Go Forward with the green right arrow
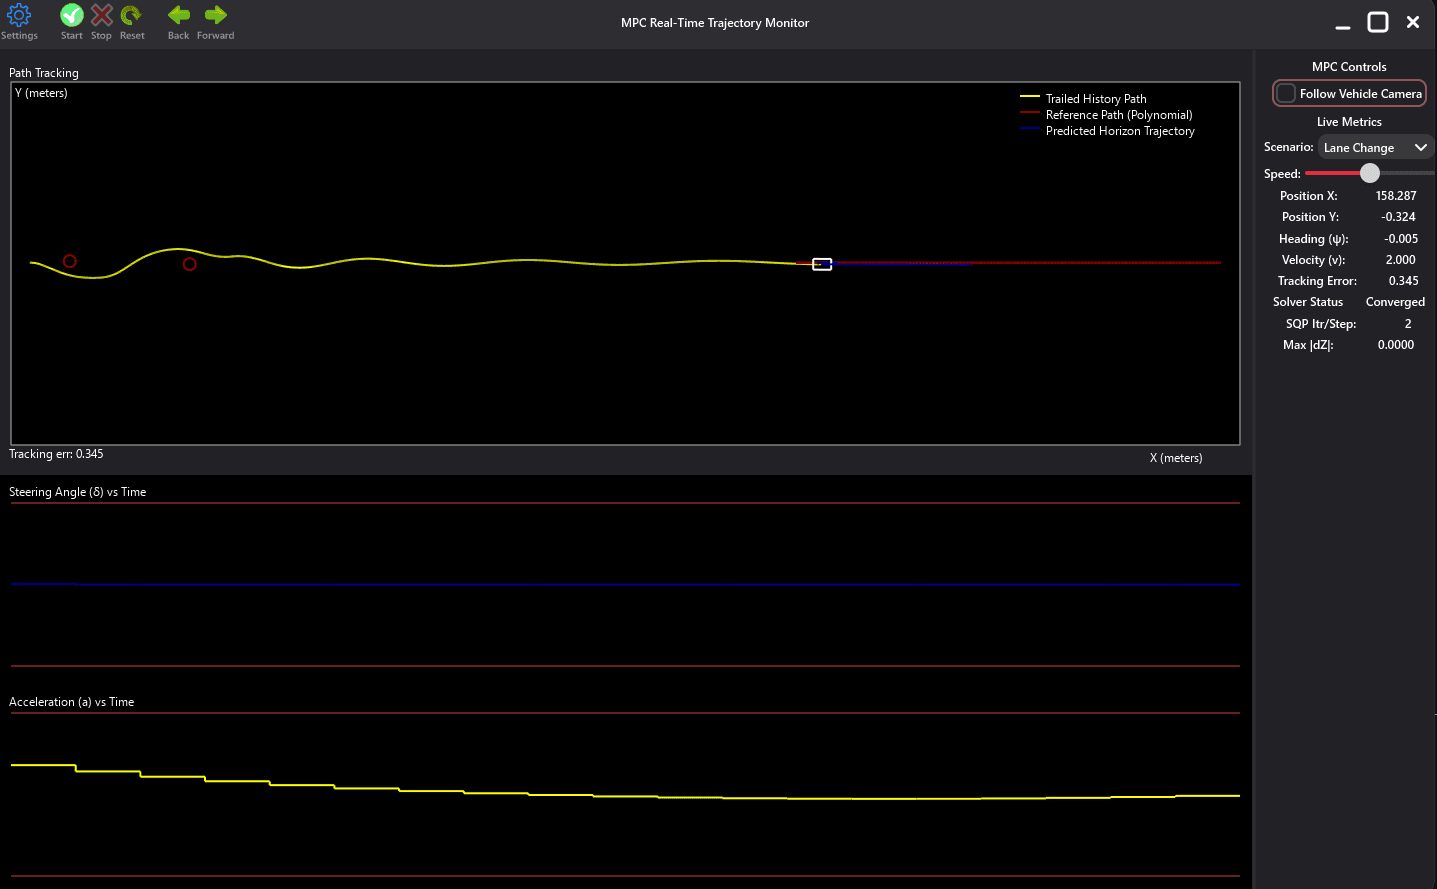The image size is (1437, 889). click(216, 15)
